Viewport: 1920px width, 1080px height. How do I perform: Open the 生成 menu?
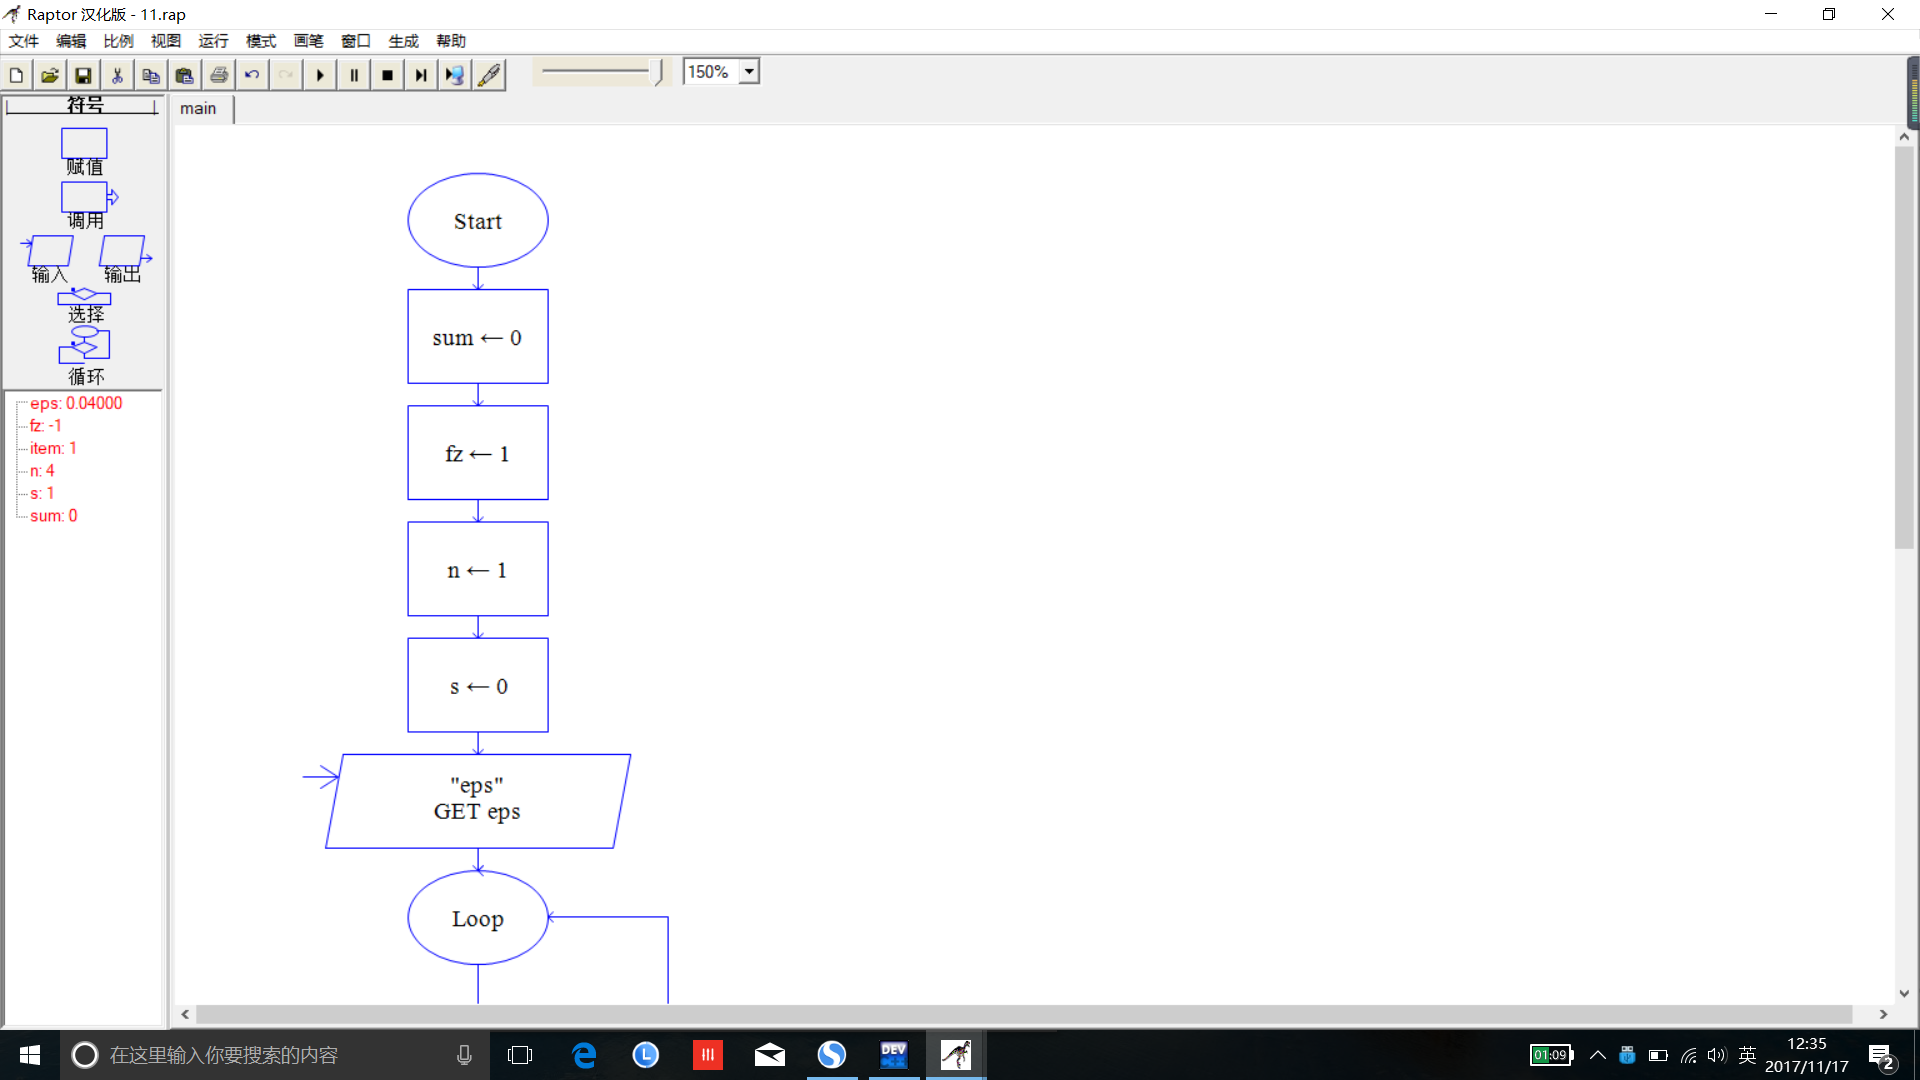coord(404,41)
